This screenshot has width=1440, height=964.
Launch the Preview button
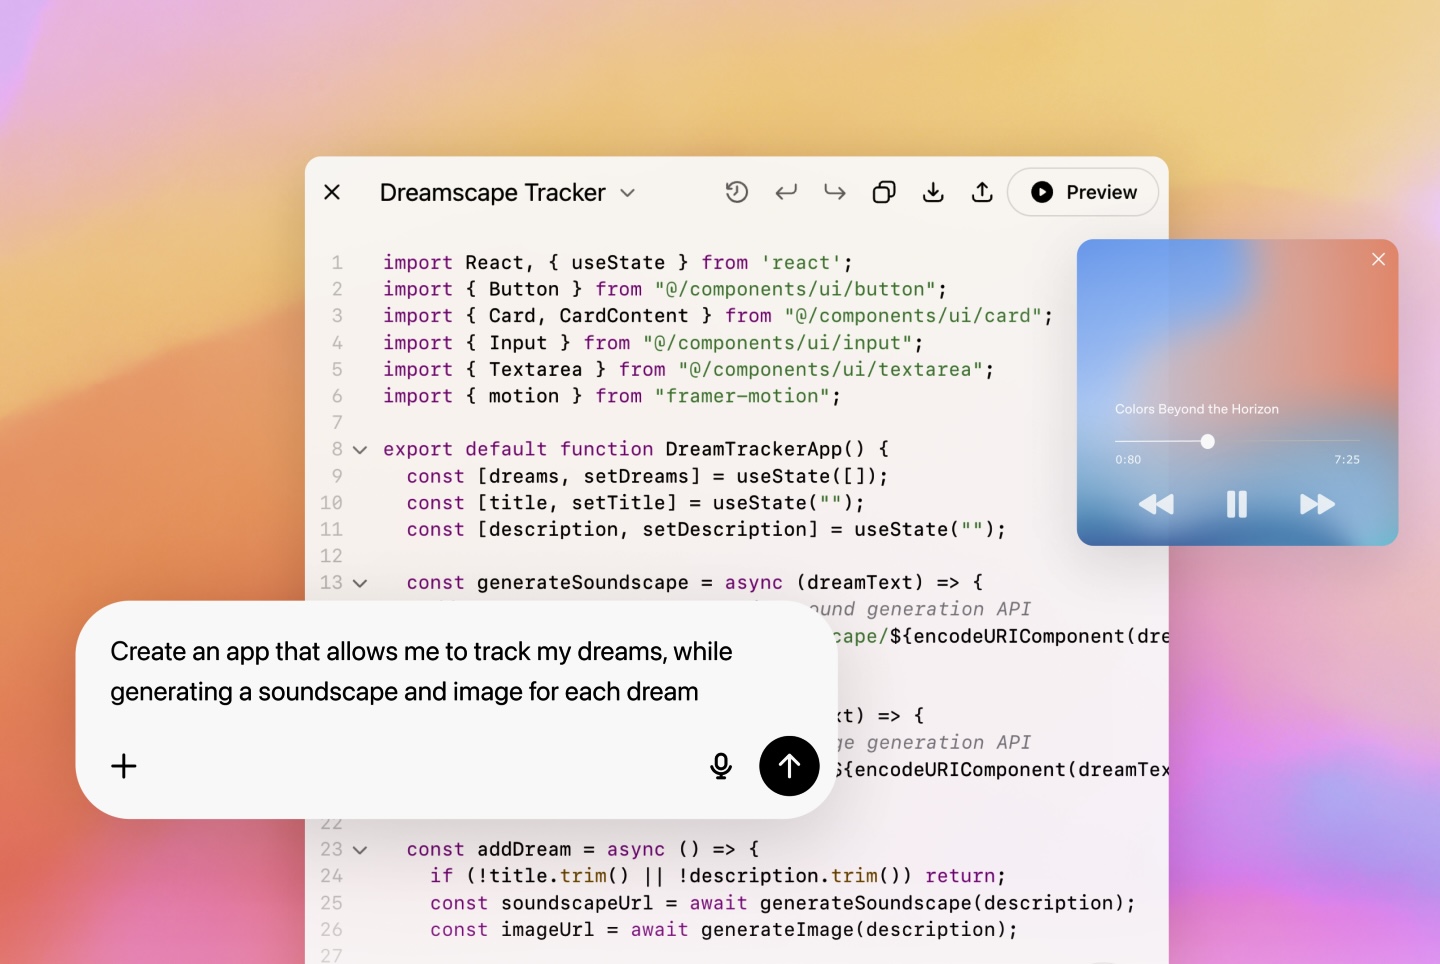(x=1083, y=192)
